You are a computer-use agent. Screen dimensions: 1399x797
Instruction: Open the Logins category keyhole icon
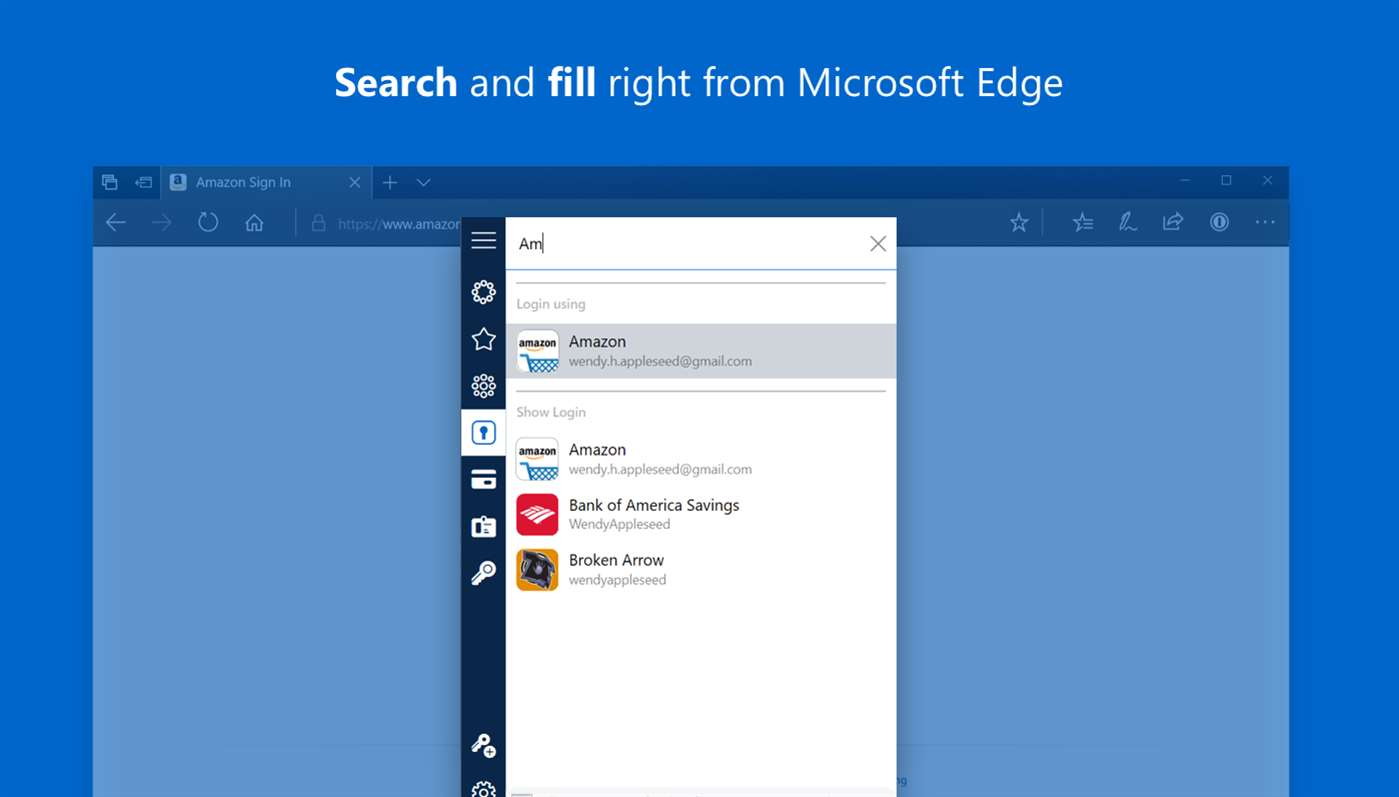(x=484, y=432)
